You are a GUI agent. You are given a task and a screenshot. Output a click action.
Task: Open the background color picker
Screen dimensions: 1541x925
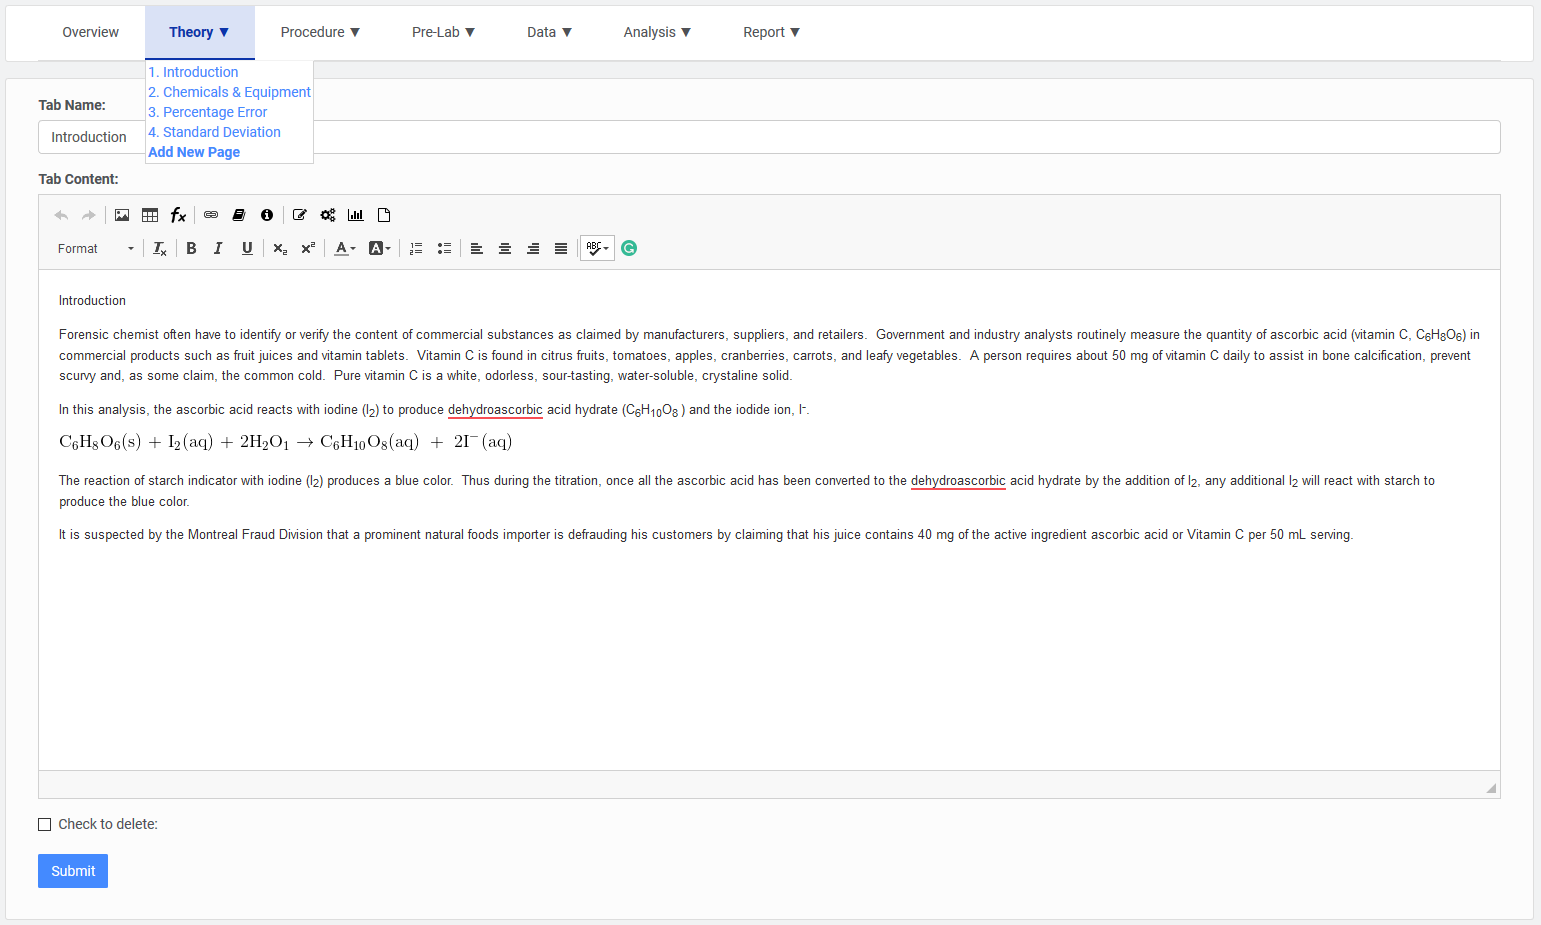(380, 248)
